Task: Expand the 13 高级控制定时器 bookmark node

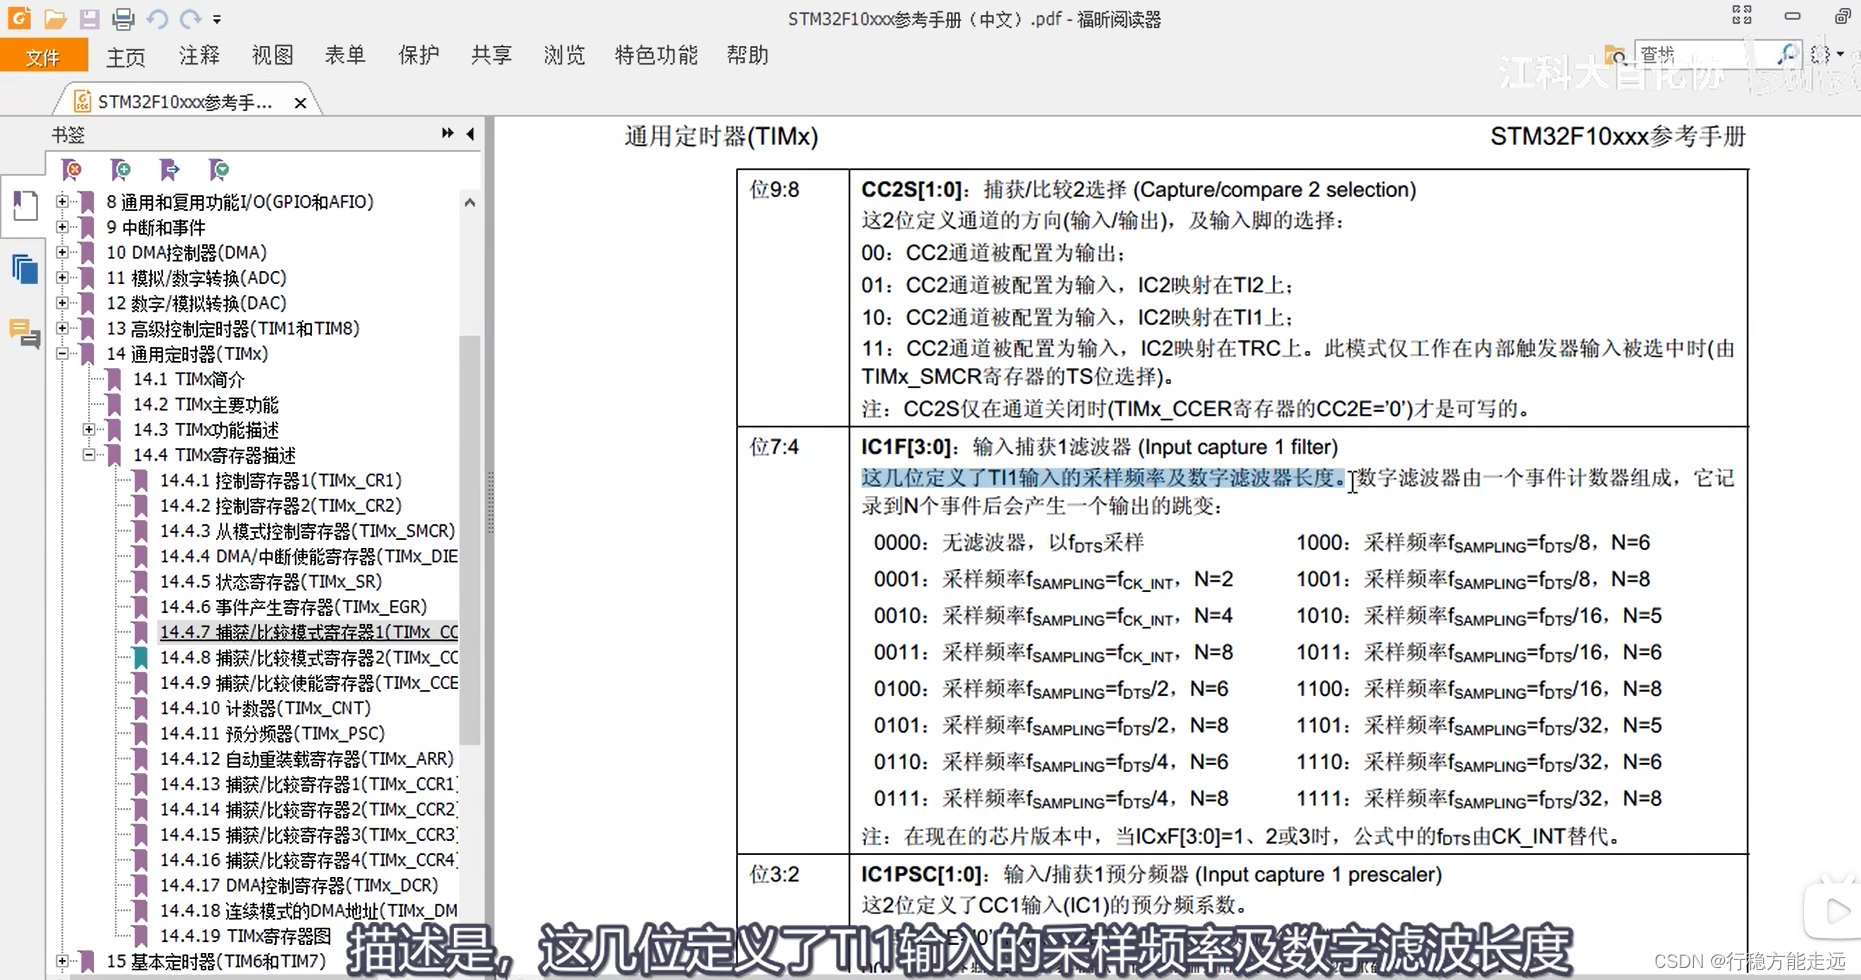Action: pos(63,328)
